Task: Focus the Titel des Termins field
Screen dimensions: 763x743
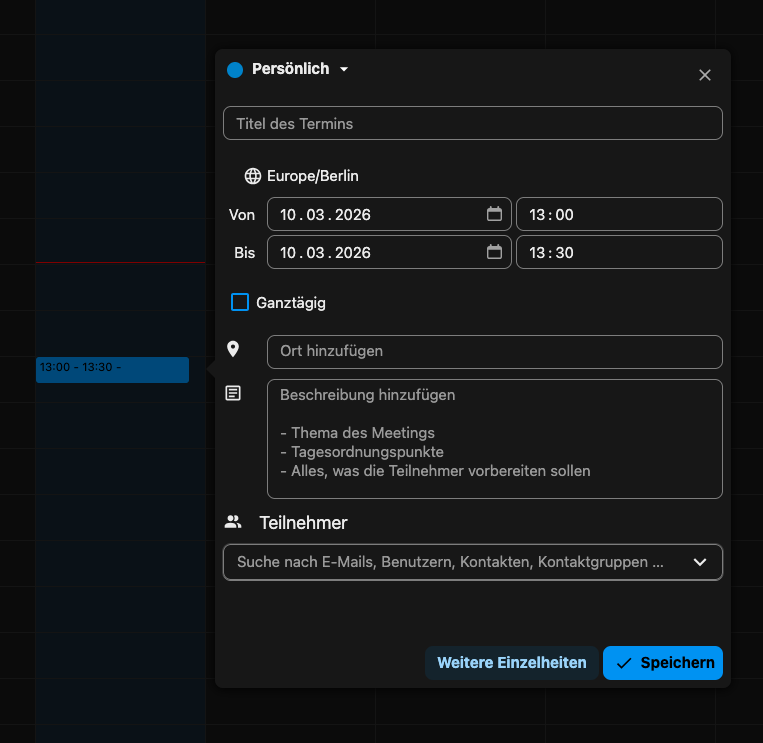Action: [472, 123]
